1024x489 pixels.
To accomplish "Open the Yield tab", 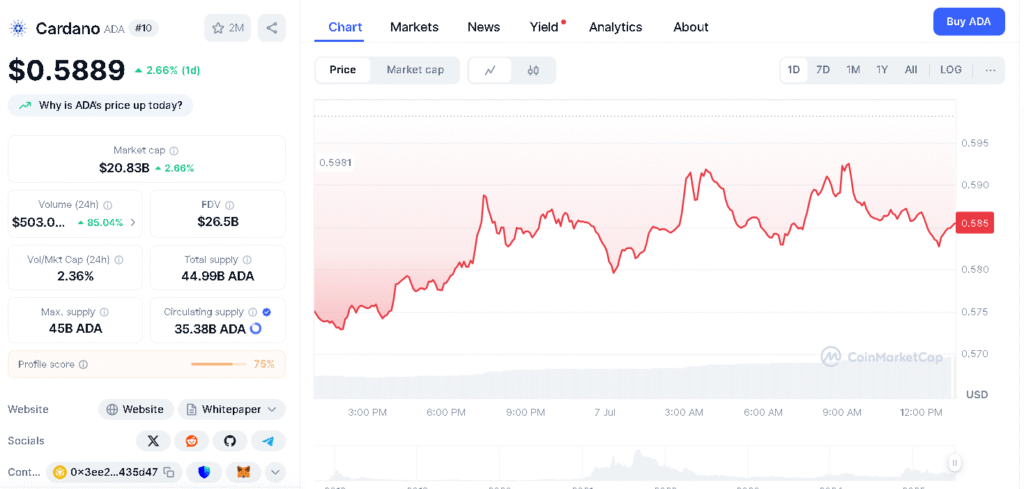I will coord(545,27).
